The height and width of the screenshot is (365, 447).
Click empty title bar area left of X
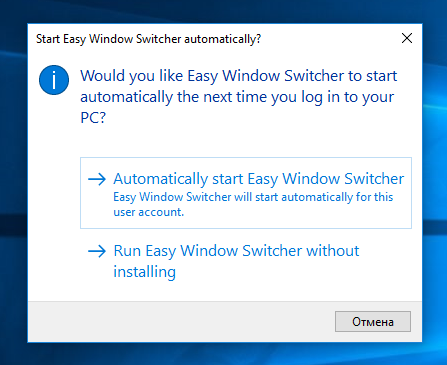pyautogui.click(x=330, y=39)
